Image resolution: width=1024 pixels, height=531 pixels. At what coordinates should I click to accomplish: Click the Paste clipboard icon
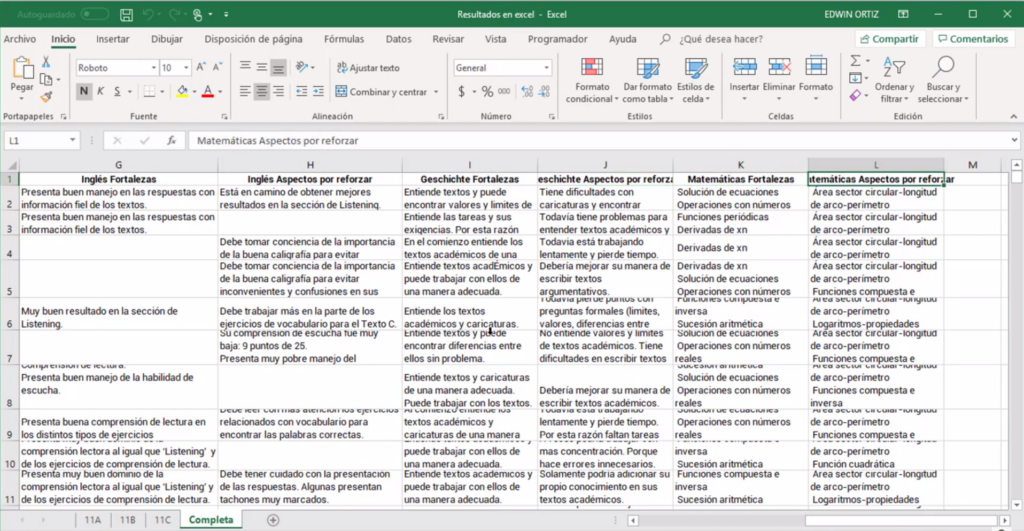pyautogui.click(x=22, y=68)
